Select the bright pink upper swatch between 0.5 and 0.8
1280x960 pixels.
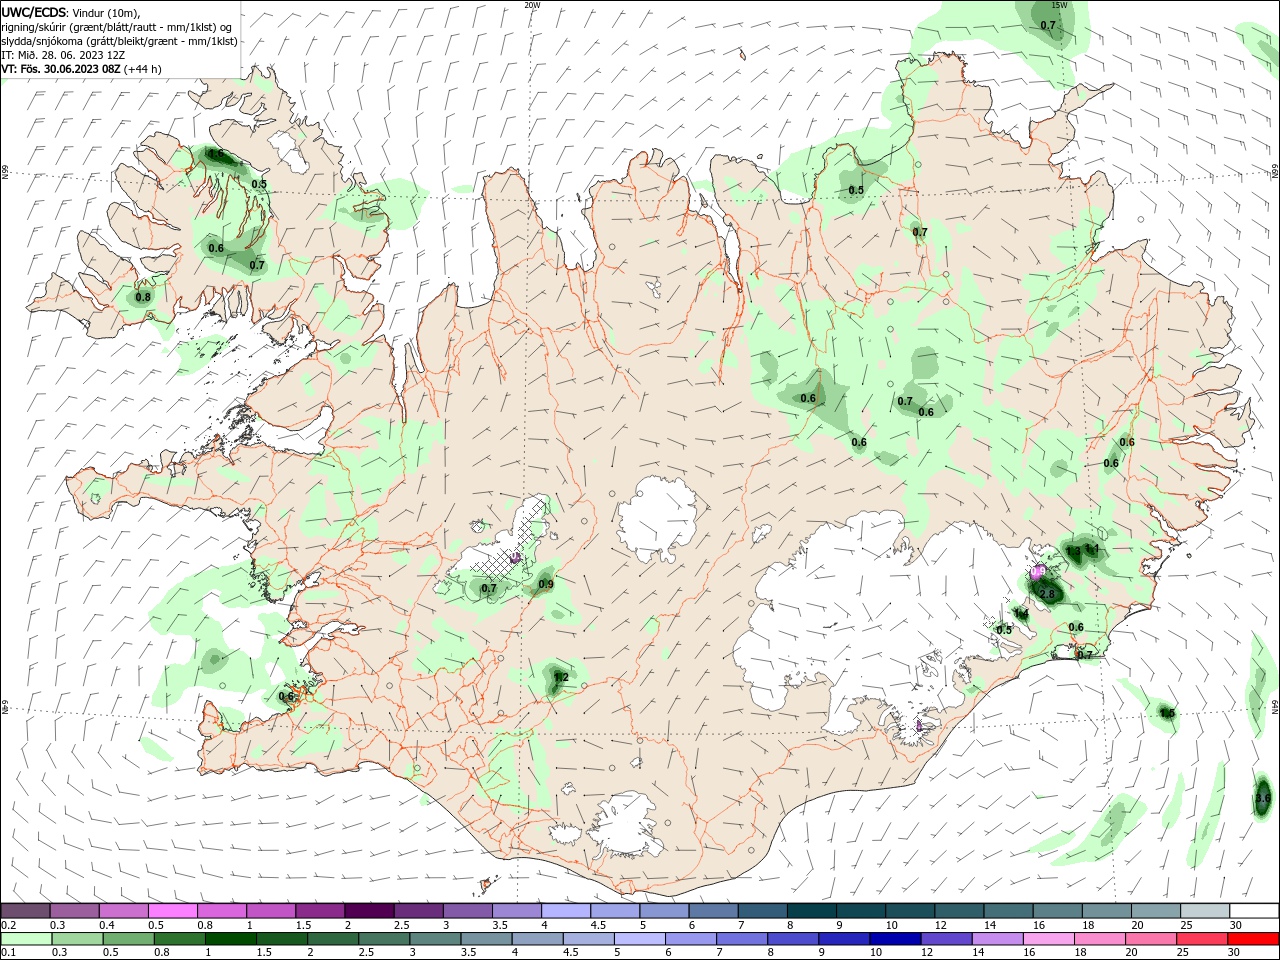(173, 911)
